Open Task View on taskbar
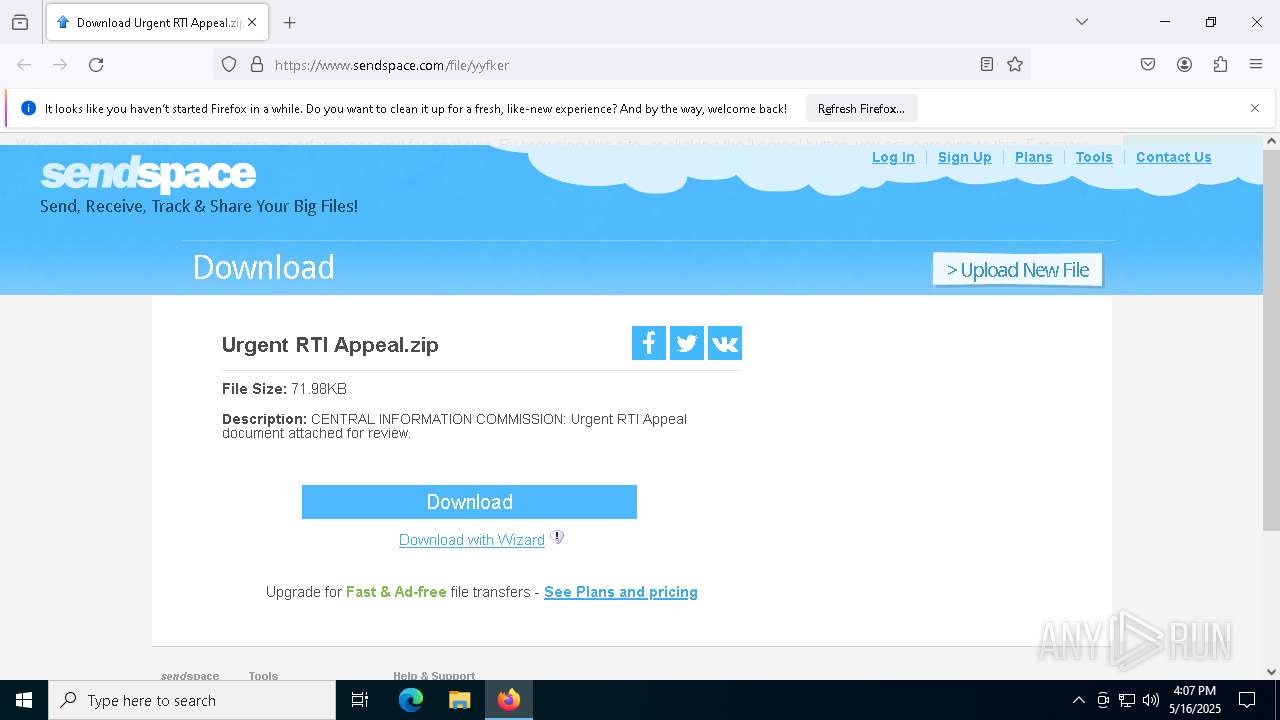This screenshot has width=1280, height=720. point(360,700)
